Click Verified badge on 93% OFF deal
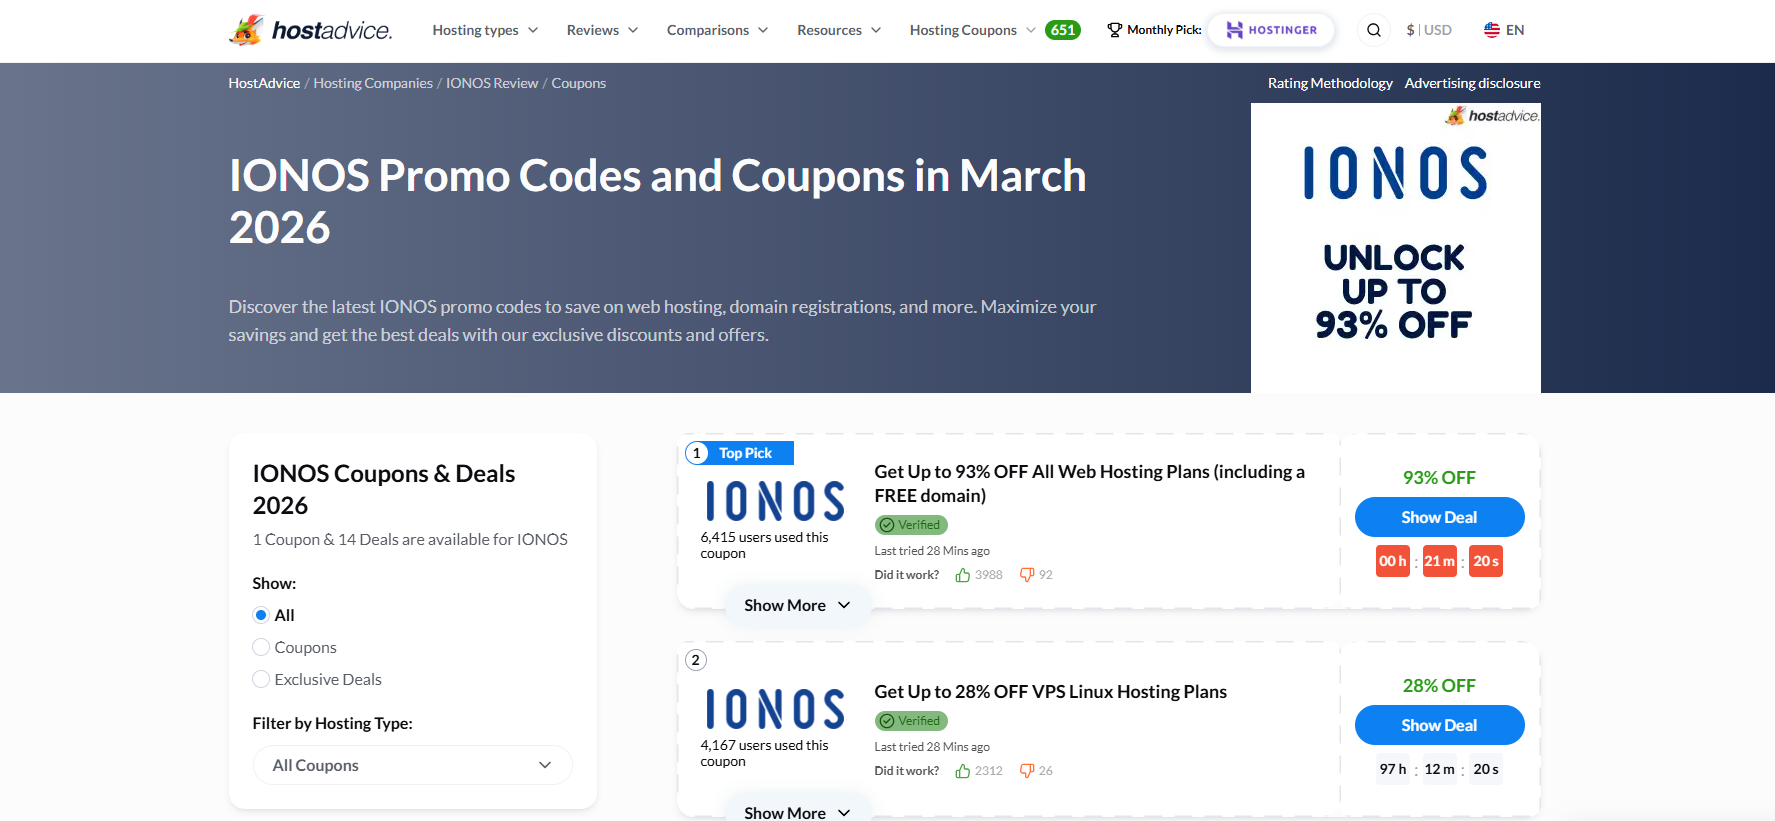1775x821 pixels. tap(911, 525)
